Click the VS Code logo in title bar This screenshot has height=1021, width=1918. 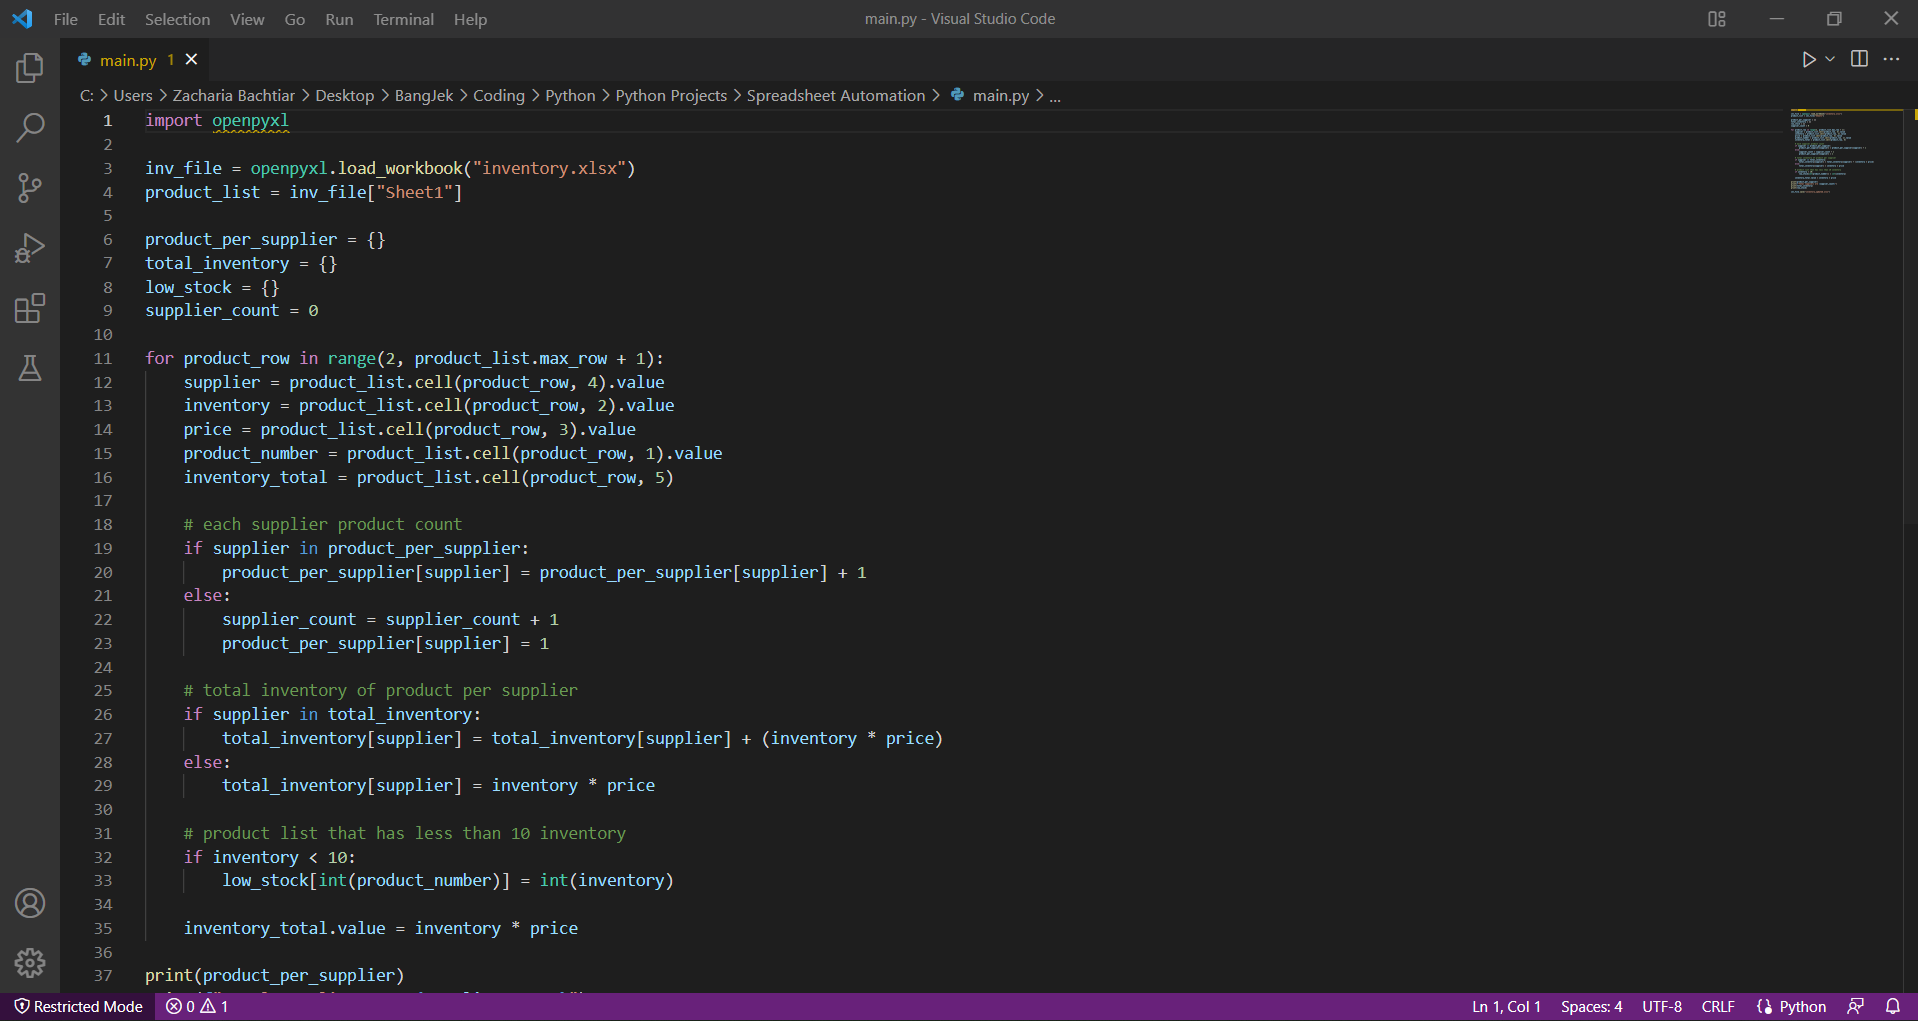tap(22, 19)
